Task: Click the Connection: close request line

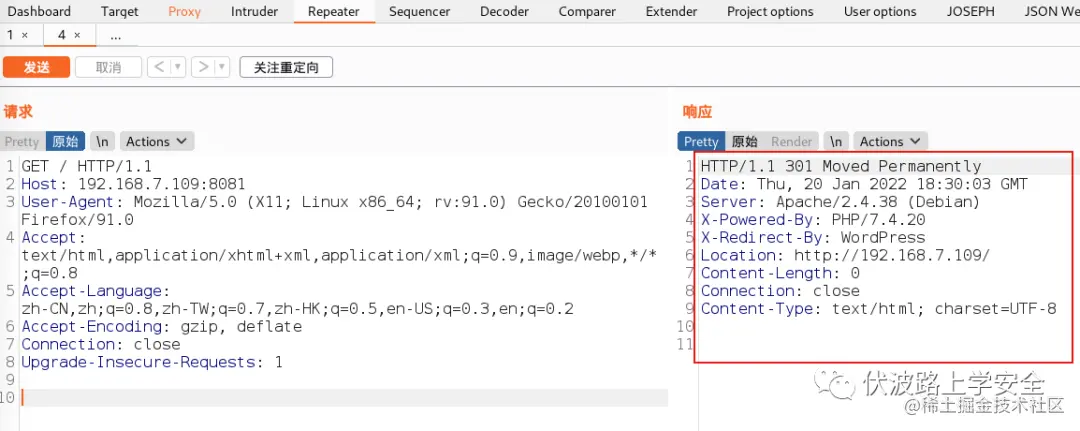Action: point(101,344)
